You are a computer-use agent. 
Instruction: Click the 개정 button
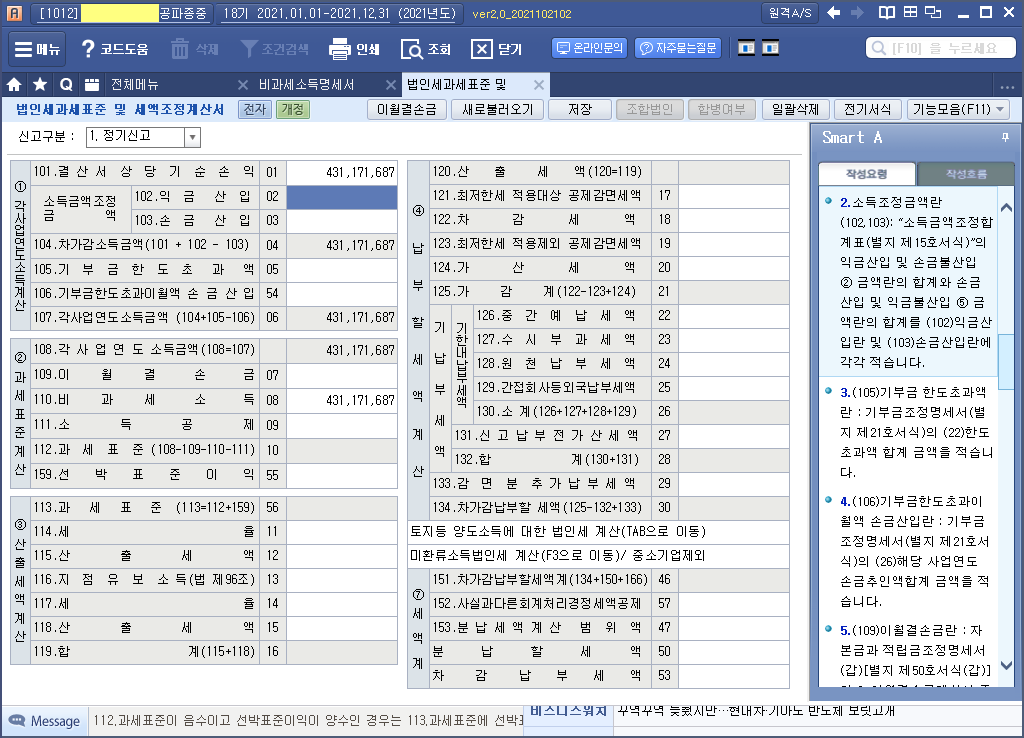click(x=293, y=109)
